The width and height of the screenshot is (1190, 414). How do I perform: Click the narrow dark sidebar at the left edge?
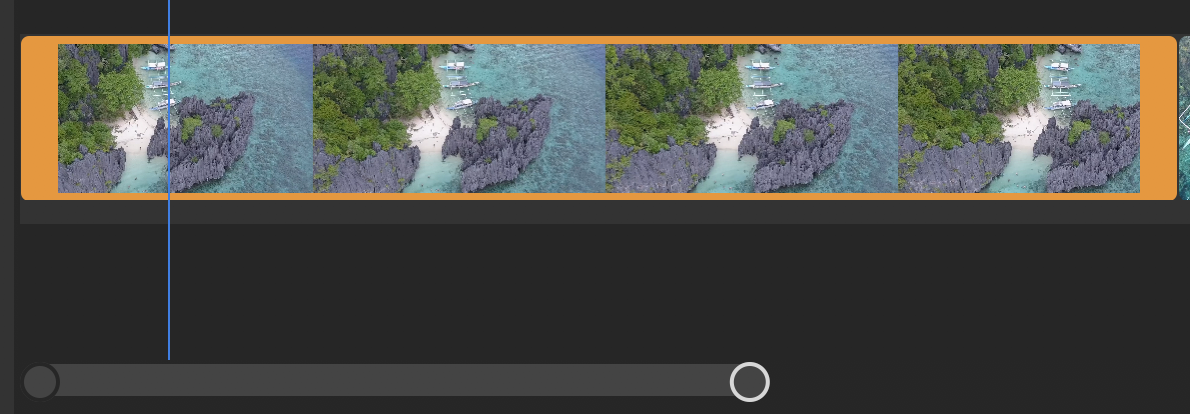click(x=7, y=207)
